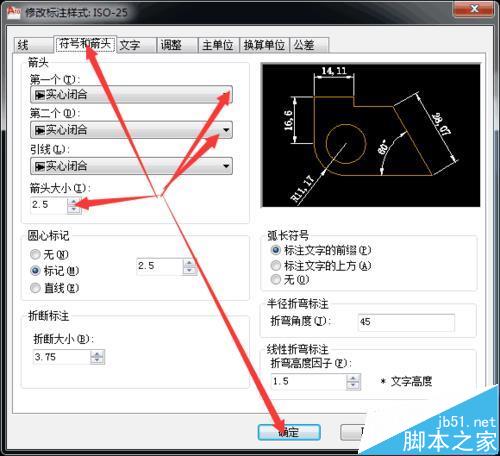The image size is (500, 456).
Task: Open the 文字 tab
Action: tap(137, 45)
